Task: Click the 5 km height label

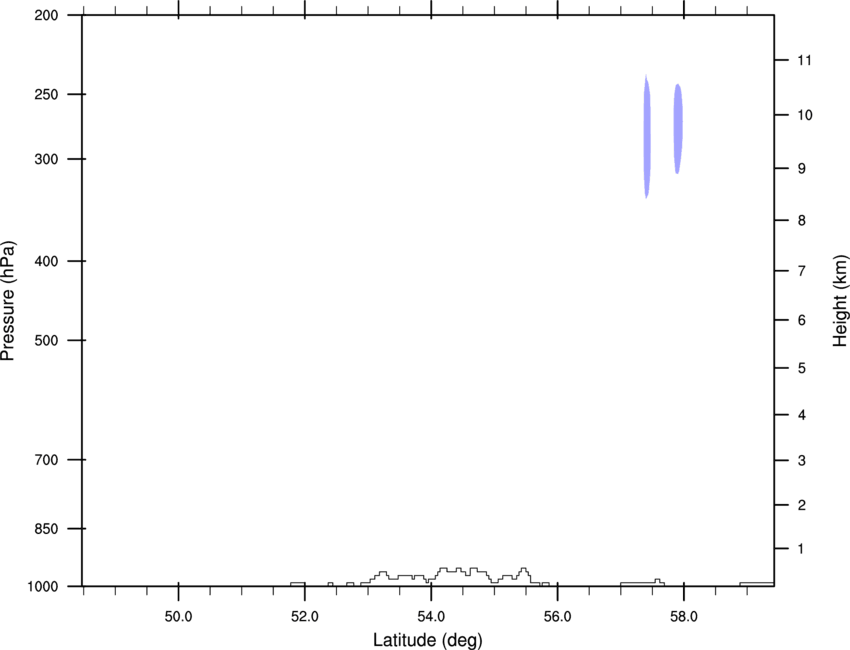Action: (x=801, y=369)
